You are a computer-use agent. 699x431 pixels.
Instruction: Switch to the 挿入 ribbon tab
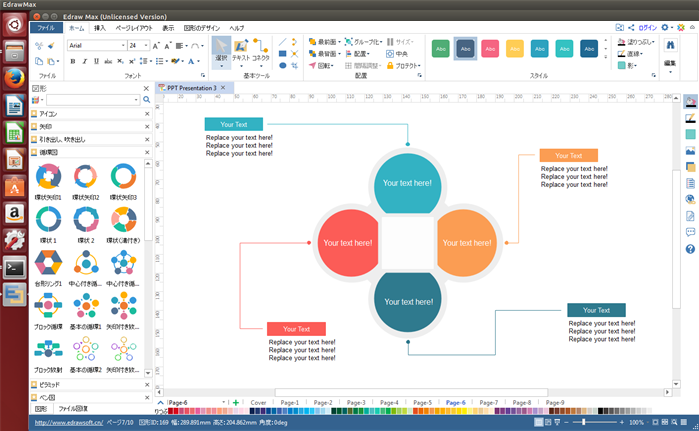point(100,28)
